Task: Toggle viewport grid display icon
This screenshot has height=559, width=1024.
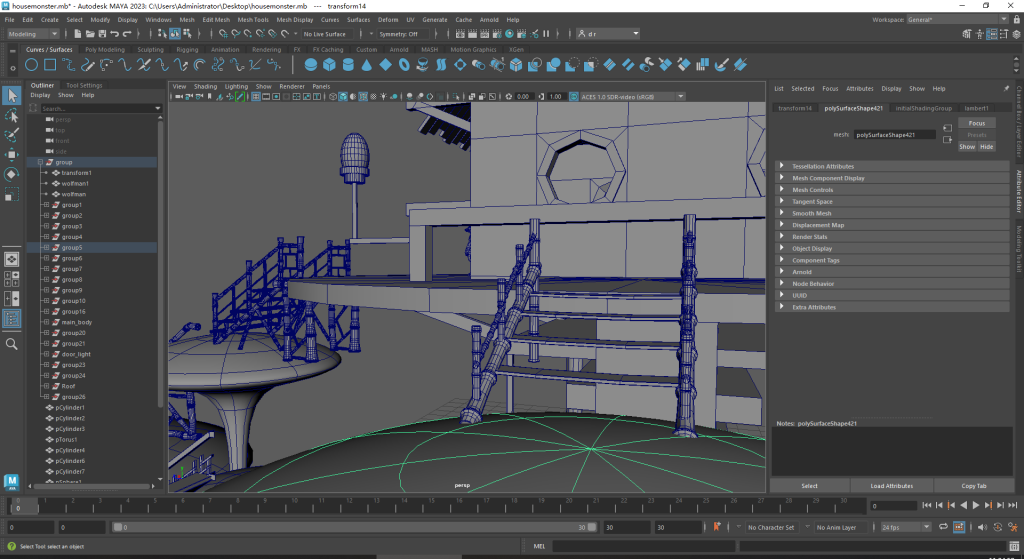Action: (x=256, y=97)
